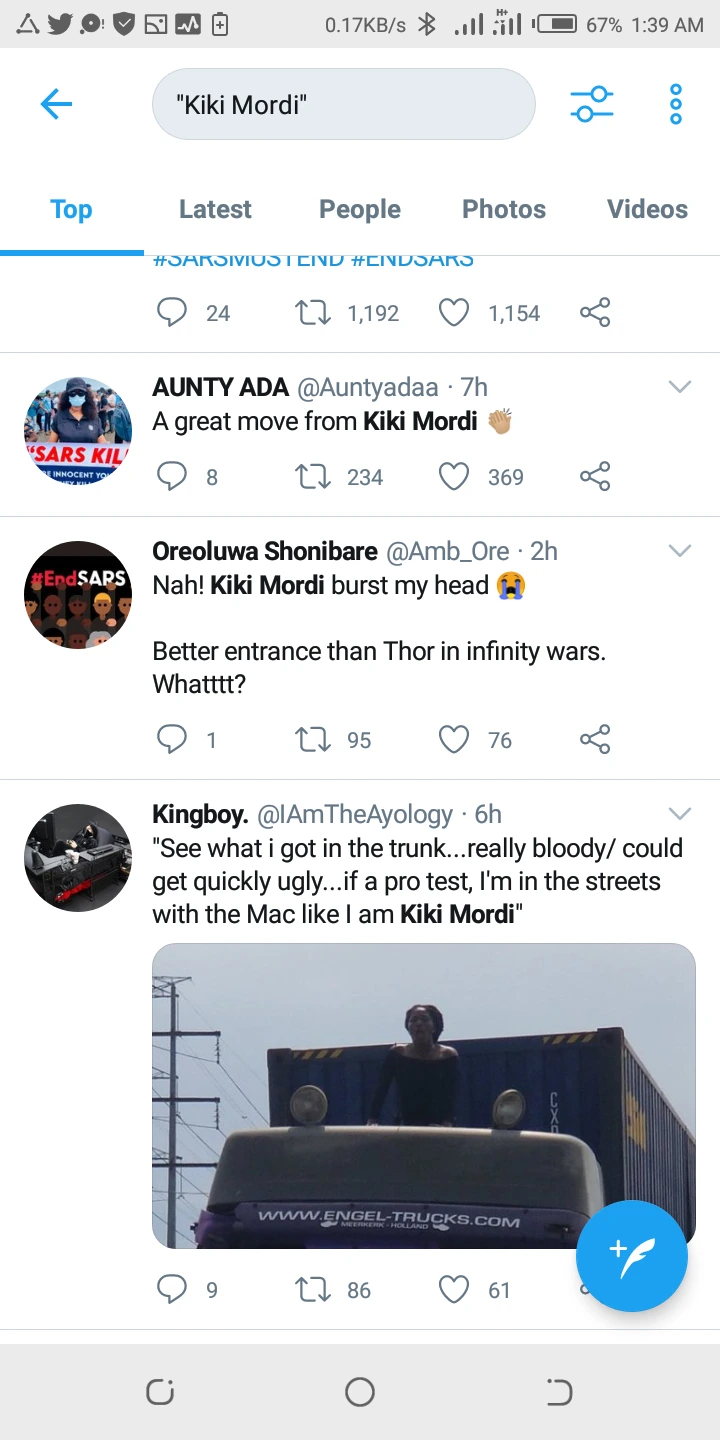Tap the back arrow icon
Image resolution: width=720 pixels, height=1440 pixels.
tap(56, 104)
